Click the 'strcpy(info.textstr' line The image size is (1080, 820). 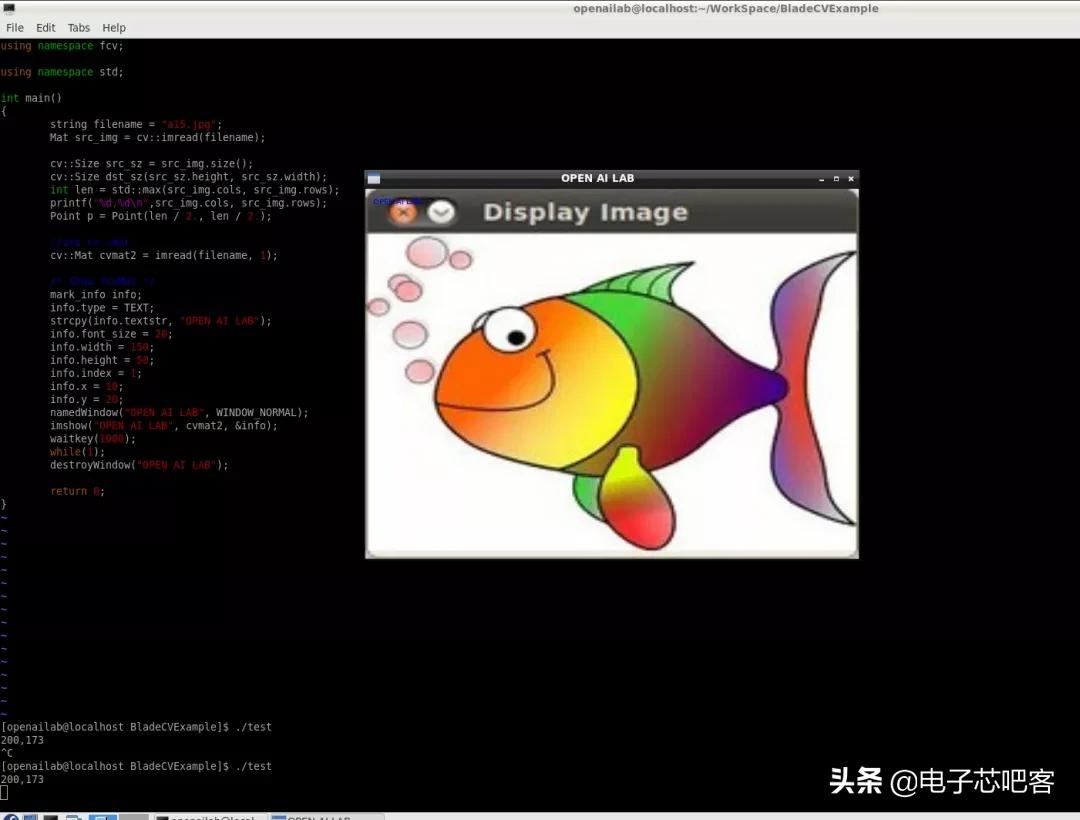(x=160, y=321)
